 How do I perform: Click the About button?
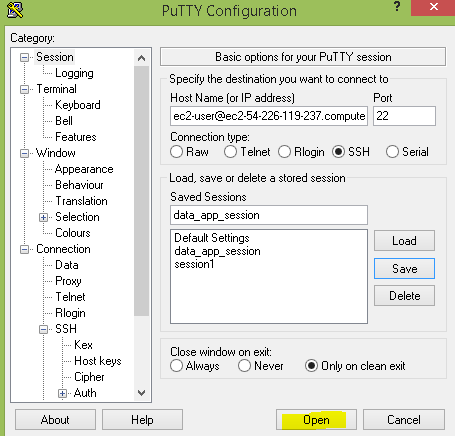(x=55, y=420)
